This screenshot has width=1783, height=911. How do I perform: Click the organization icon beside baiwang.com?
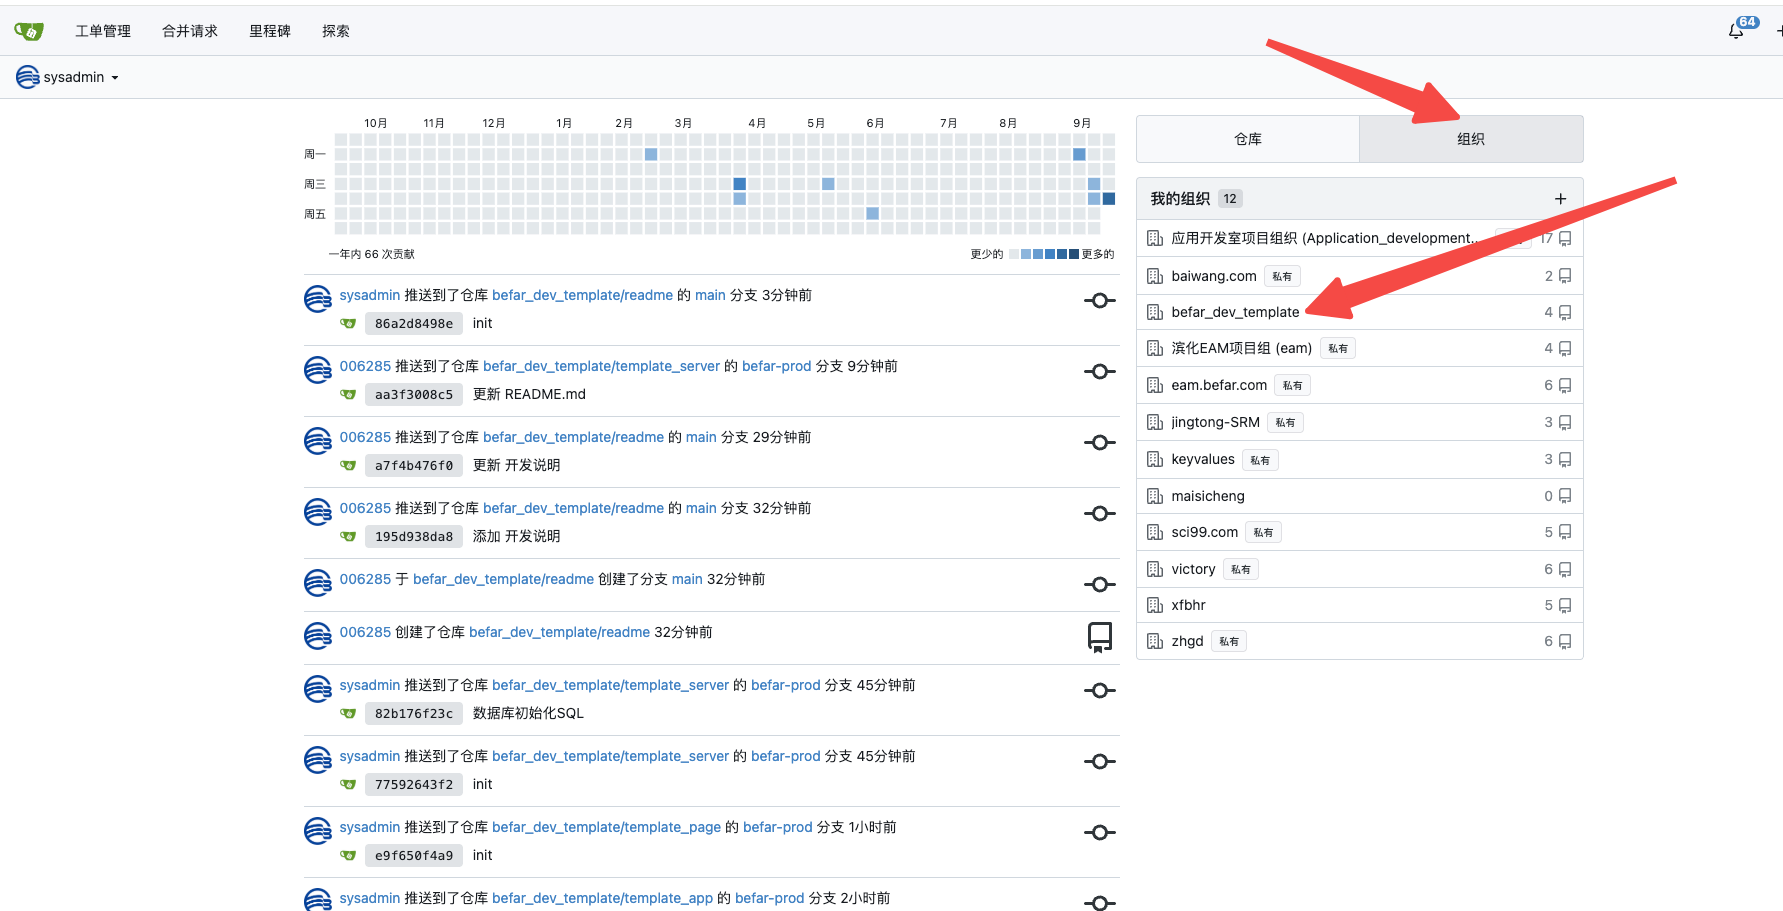coord(1155,276)
